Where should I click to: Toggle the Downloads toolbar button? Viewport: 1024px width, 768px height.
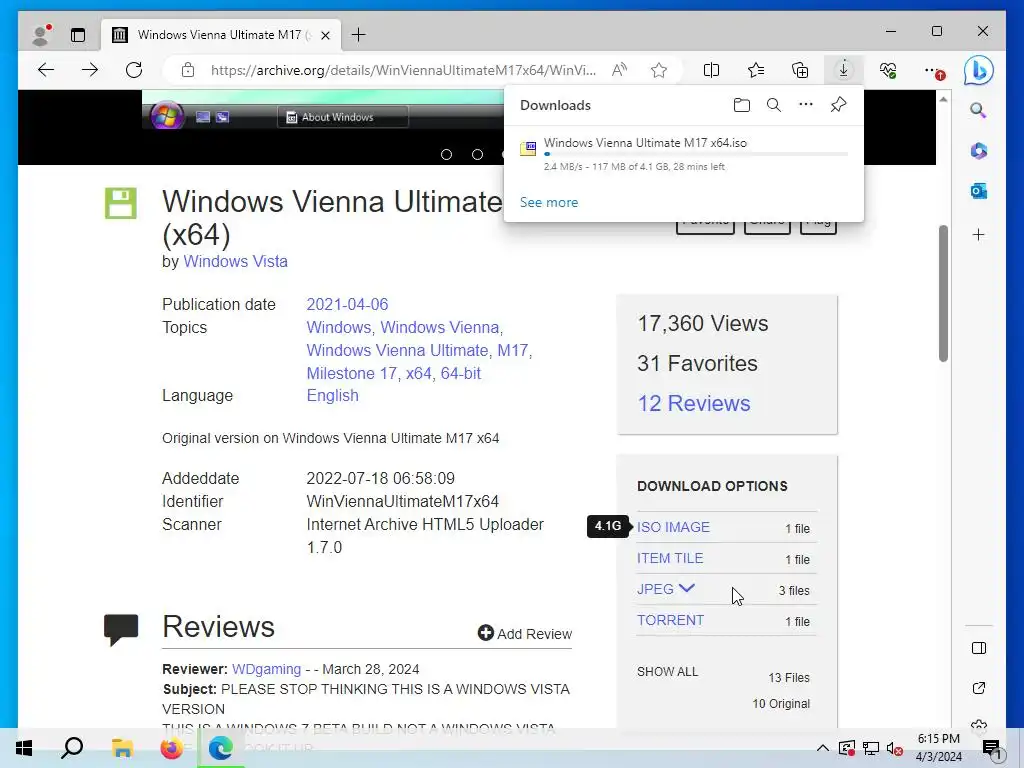coord(844,70)
